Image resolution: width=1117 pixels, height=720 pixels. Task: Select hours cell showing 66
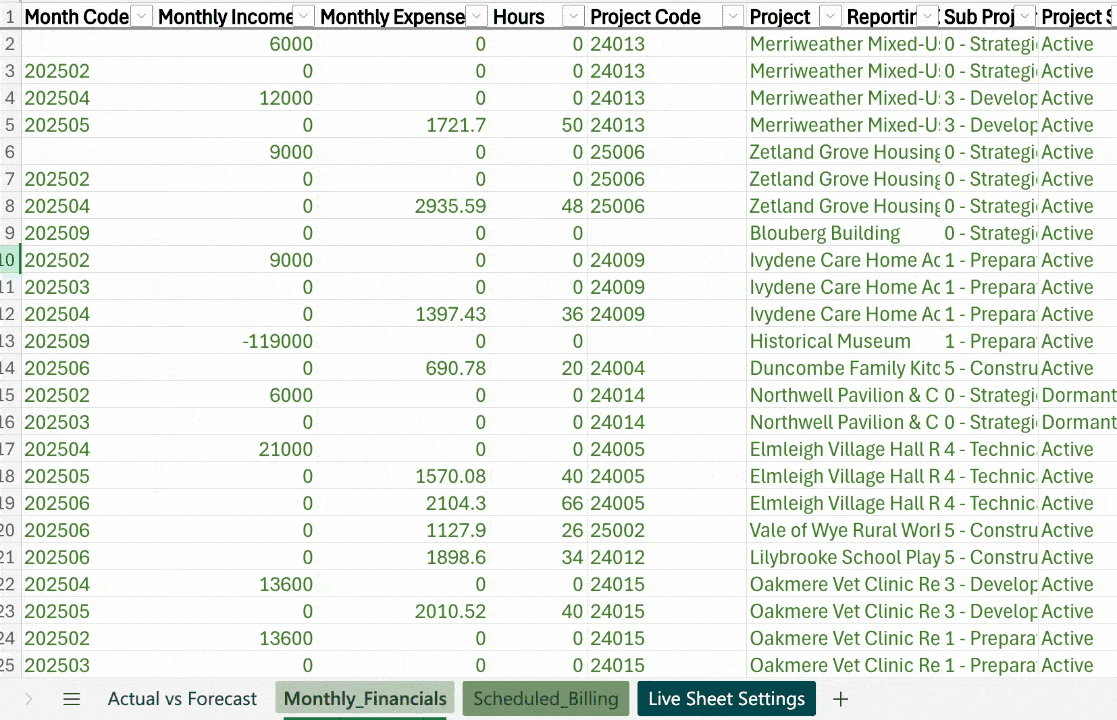click(x=538, y=504)
